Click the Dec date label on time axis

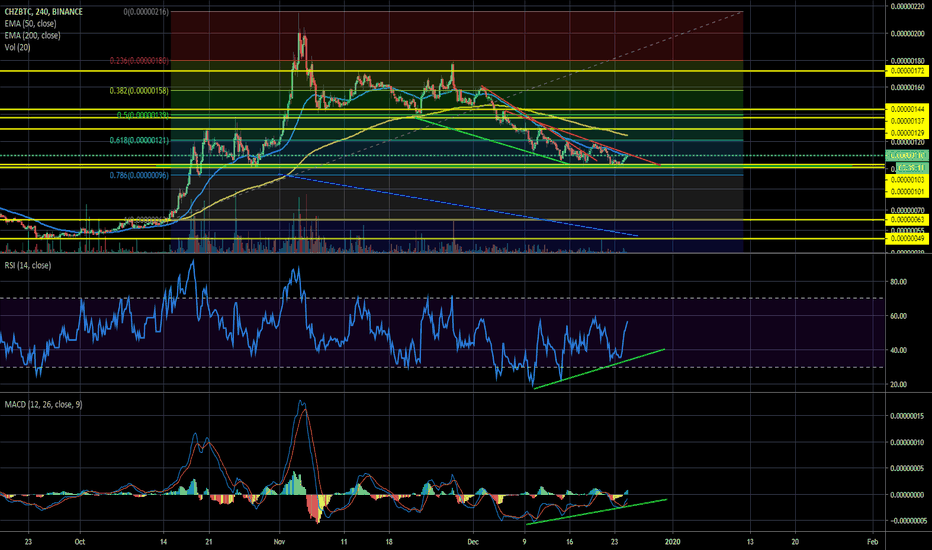473,542
